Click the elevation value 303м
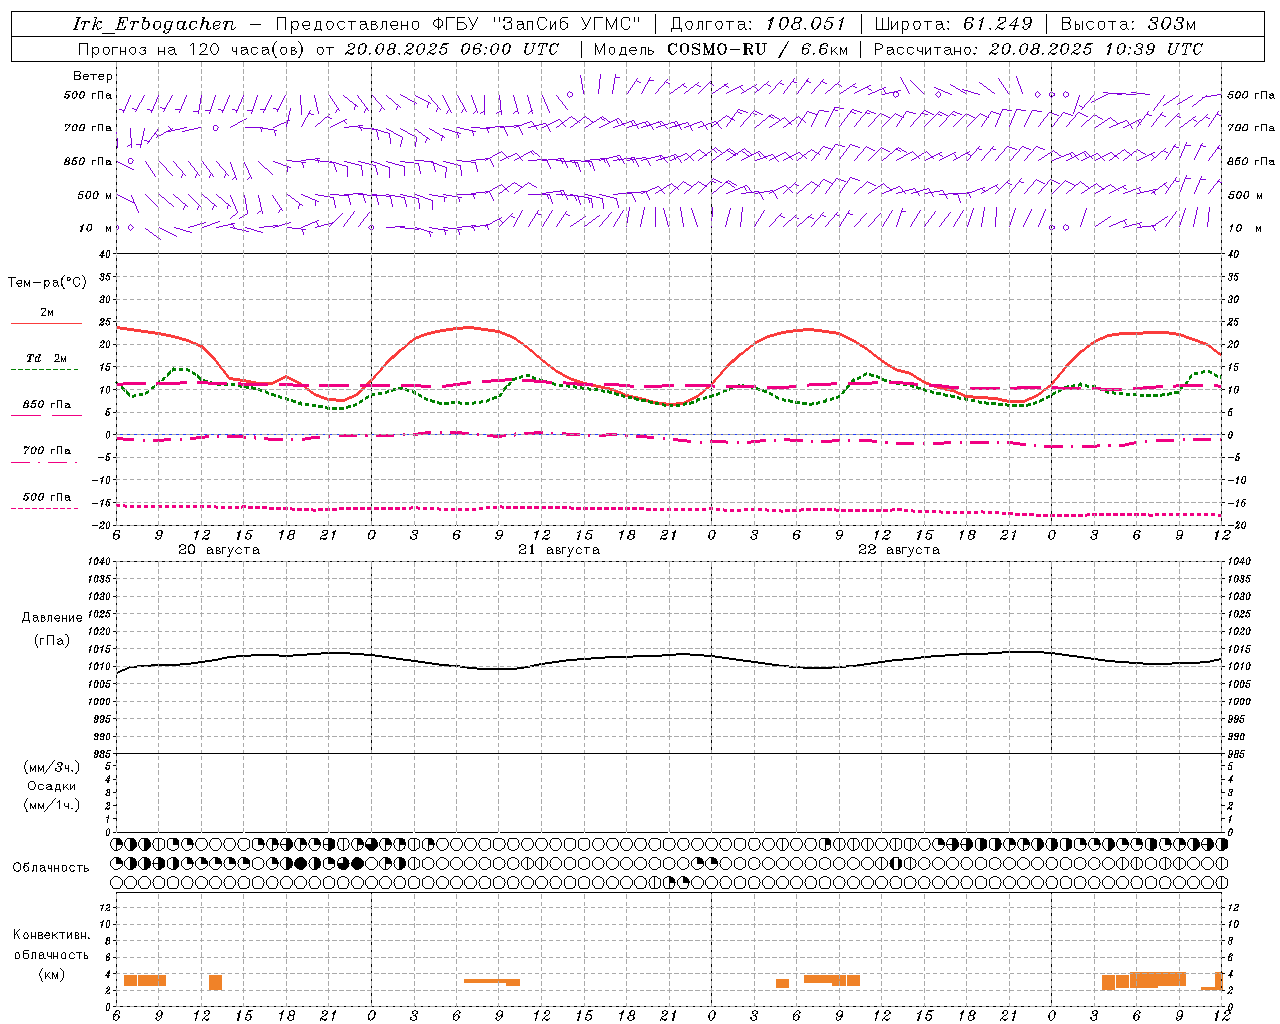The height and width of the screenshot is (1024, 1280). [x=1171, y=24]
